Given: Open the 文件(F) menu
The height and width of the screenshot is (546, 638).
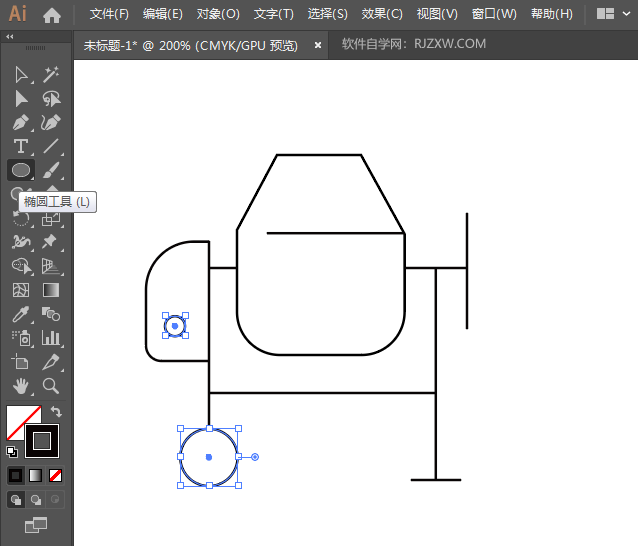Looking at the screenshot, I should pos(109,14).
